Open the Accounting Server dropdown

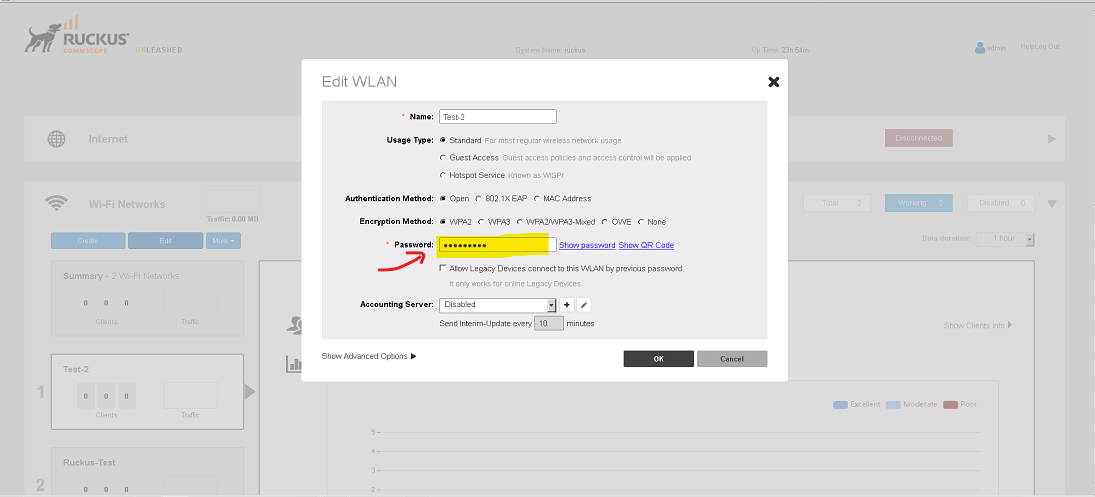point(497,305)
